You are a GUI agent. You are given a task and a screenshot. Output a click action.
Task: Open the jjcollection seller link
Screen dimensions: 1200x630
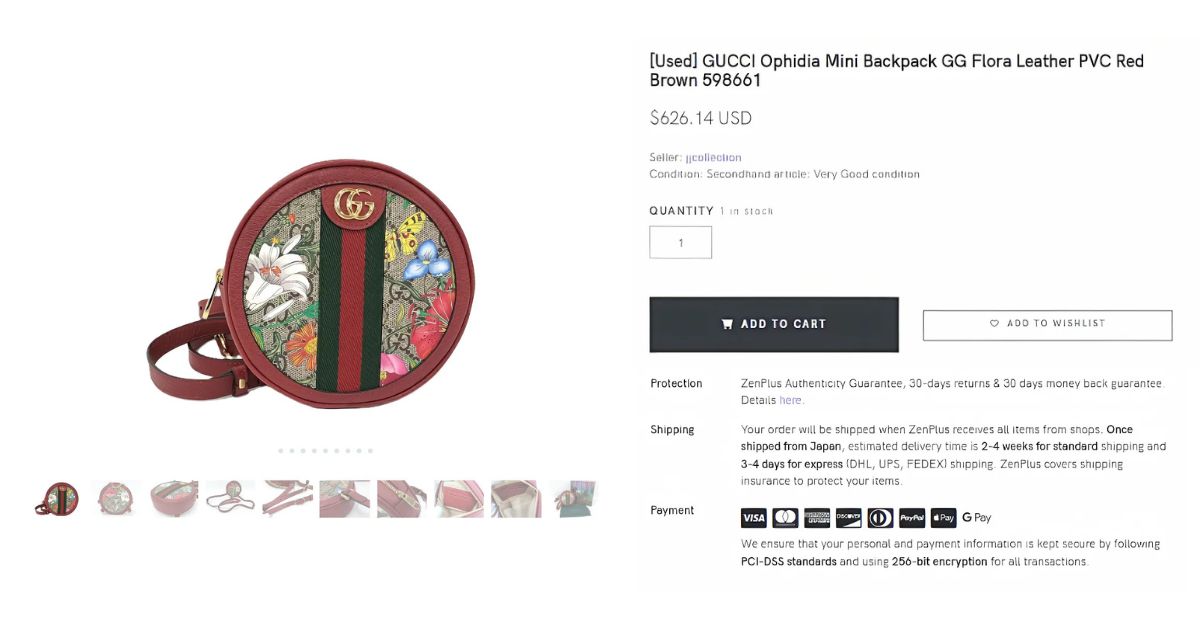click(713, 157)
